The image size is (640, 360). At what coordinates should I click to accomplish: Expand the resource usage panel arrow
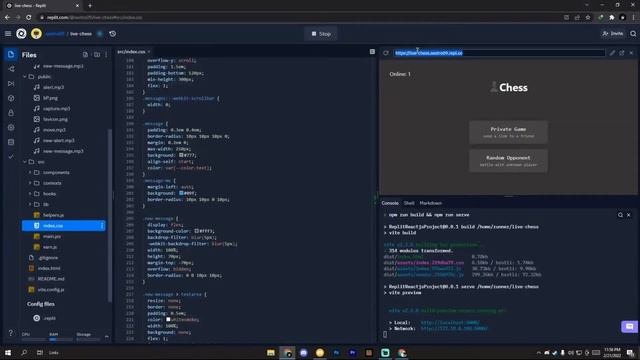107,336
